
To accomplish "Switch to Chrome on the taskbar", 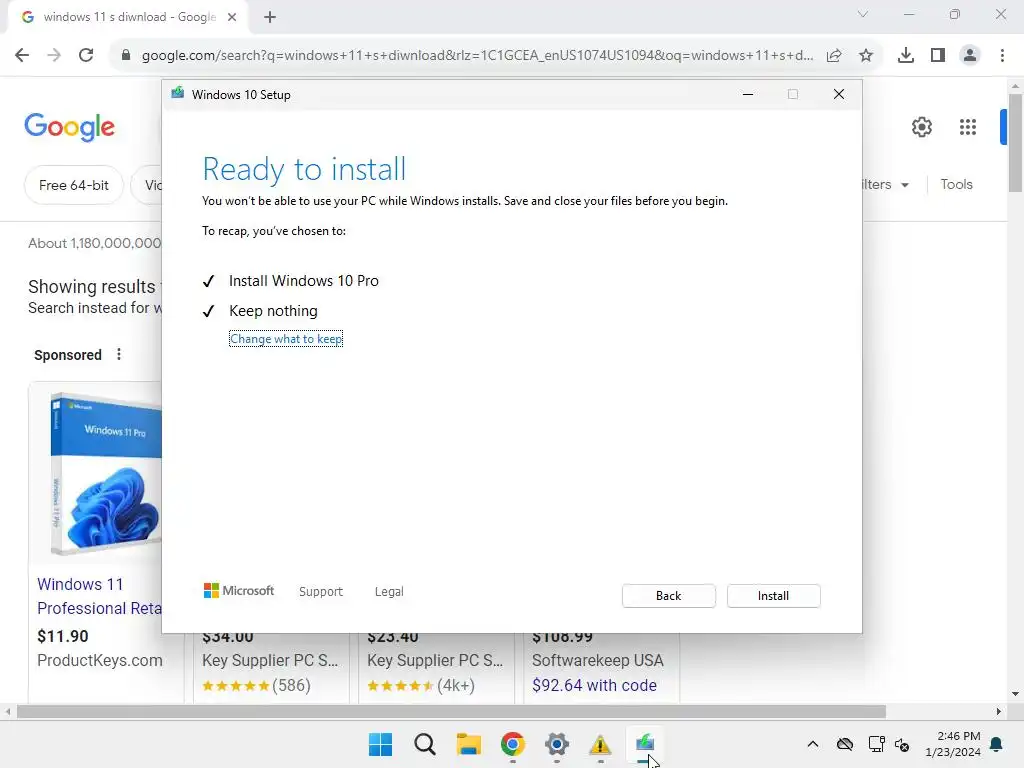I will [x=513, y=744].
